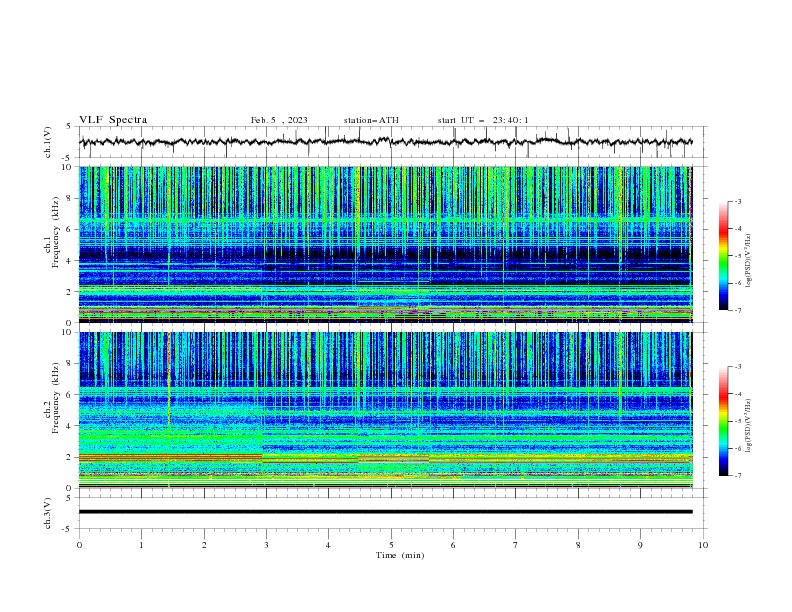Viewport: 792px width, 612px height.
Task: Click the time axis tick '8'
Action: coord(578,545)
